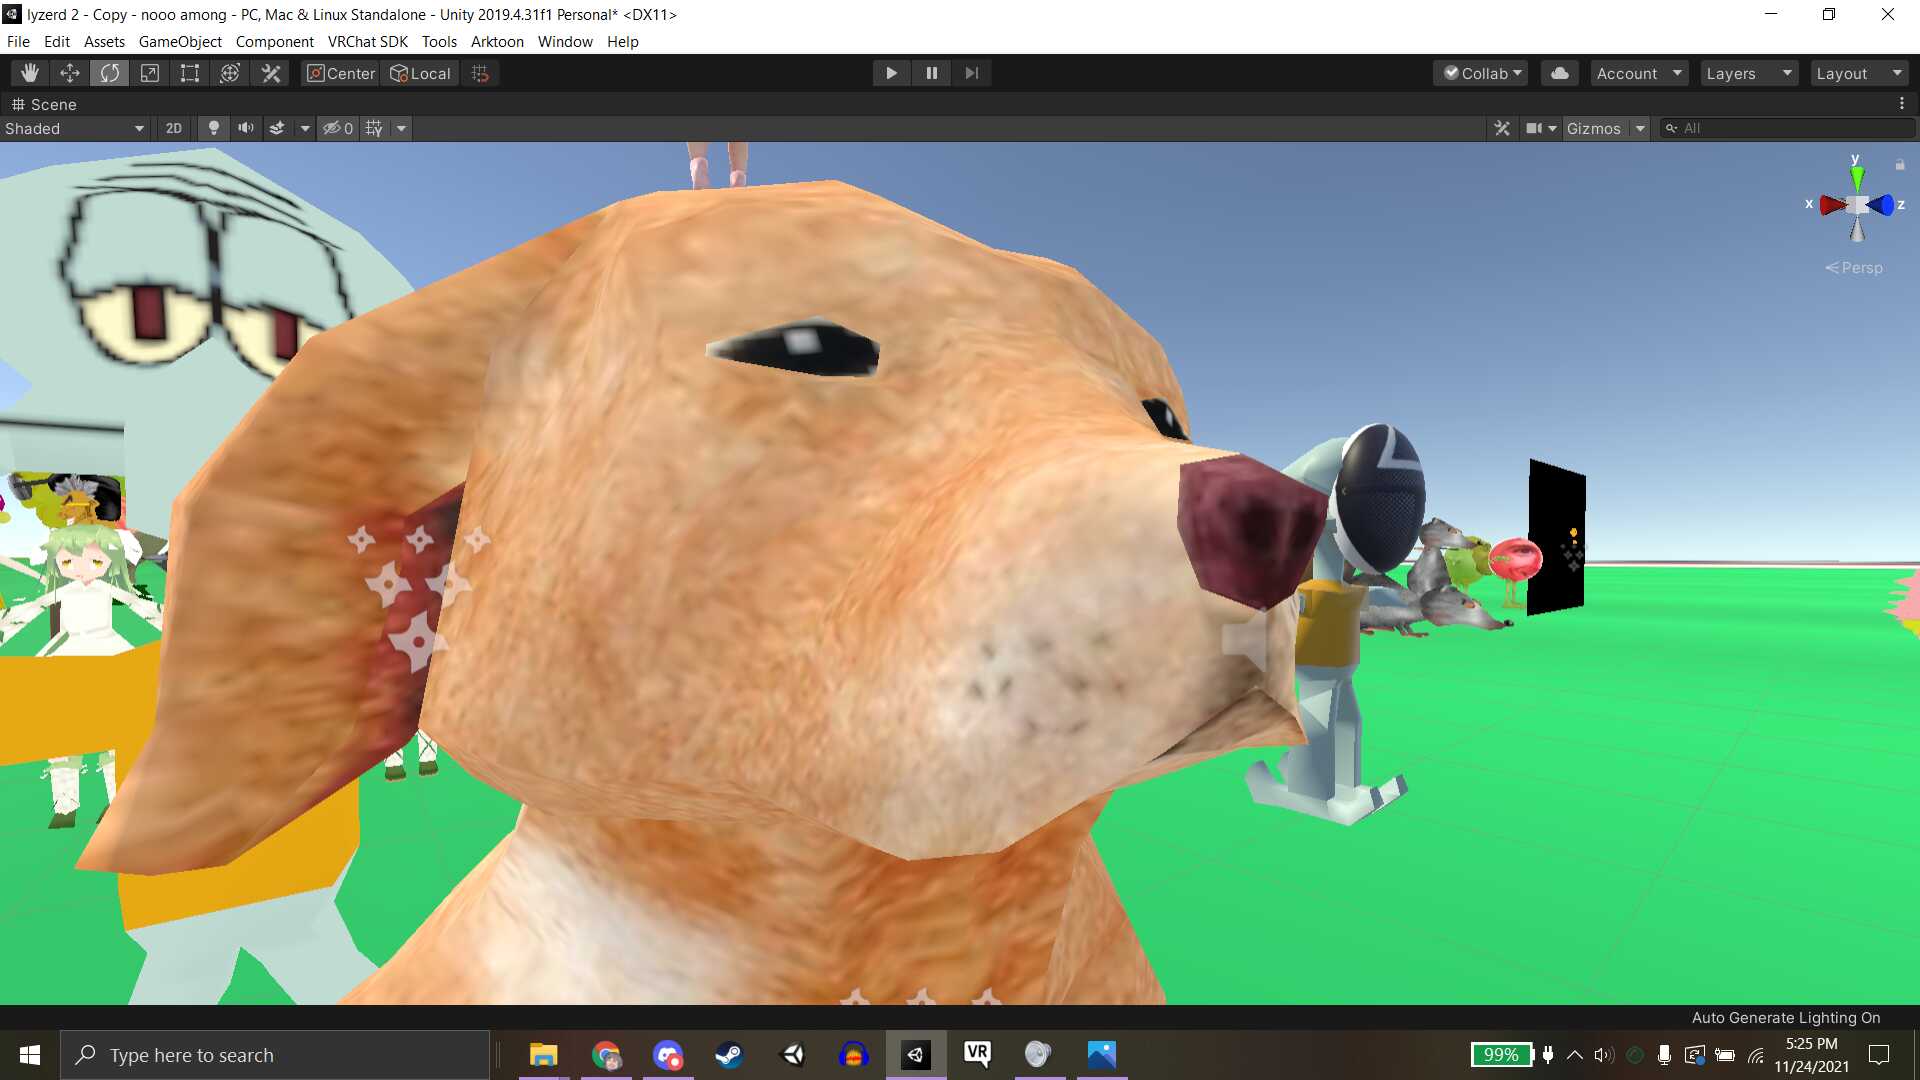Expand the Gizmos dropdown arrow
This screenshot has width=1920, height=1080.
tap(1640, 128)
